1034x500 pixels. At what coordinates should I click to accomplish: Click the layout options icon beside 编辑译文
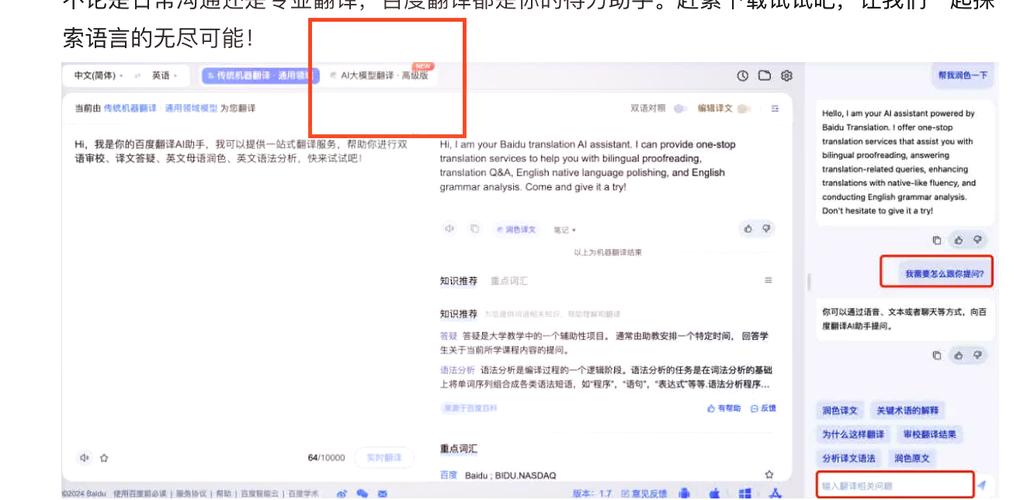[775, 109]
